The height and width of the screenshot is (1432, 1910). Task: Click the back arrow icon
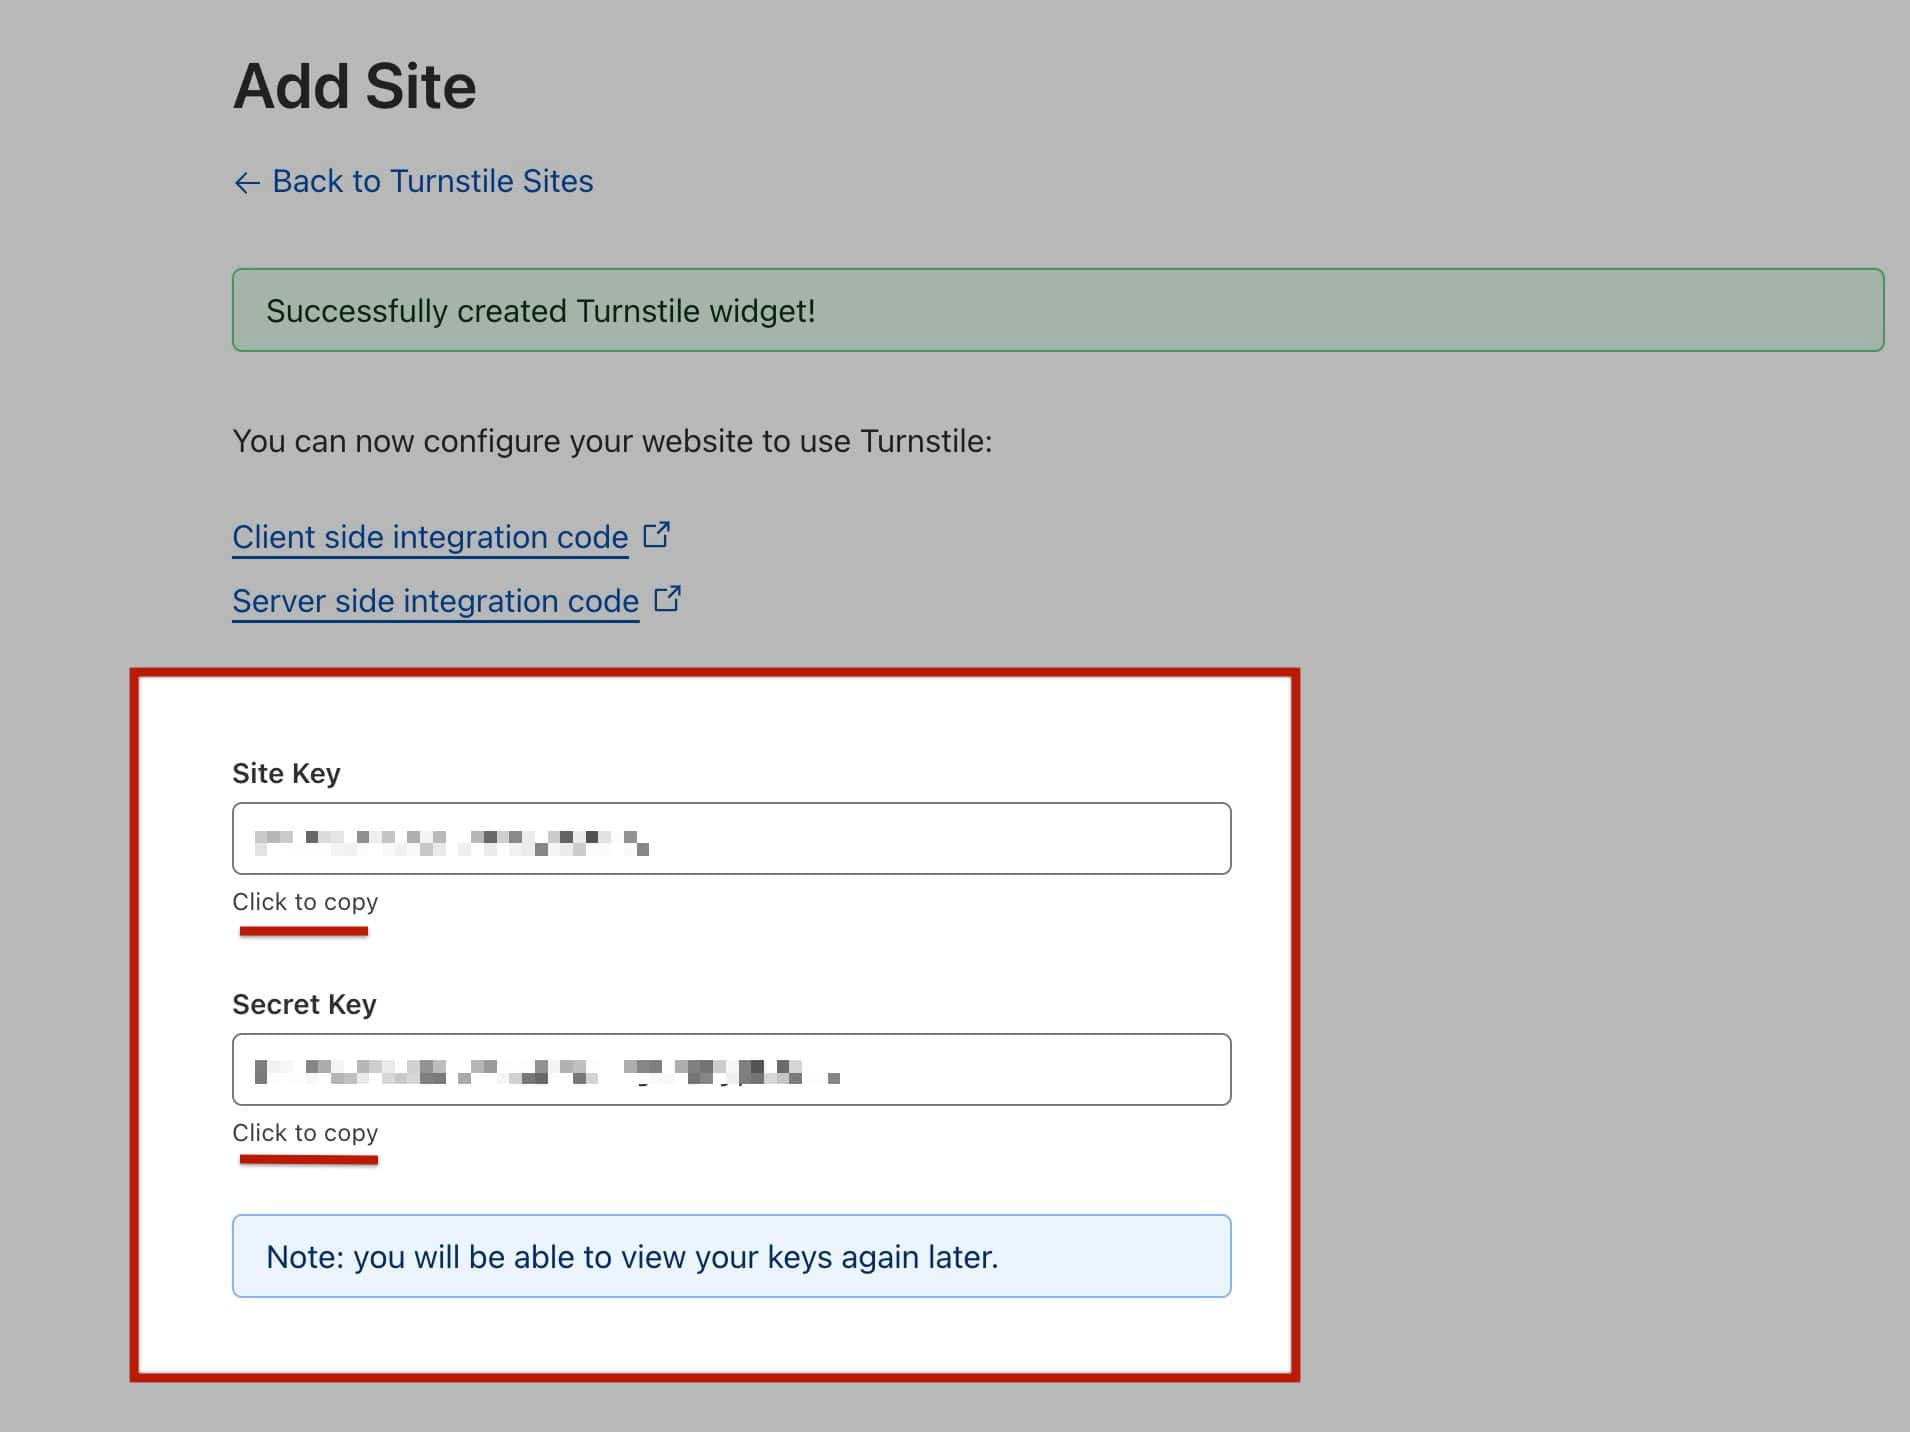point(246,182)
